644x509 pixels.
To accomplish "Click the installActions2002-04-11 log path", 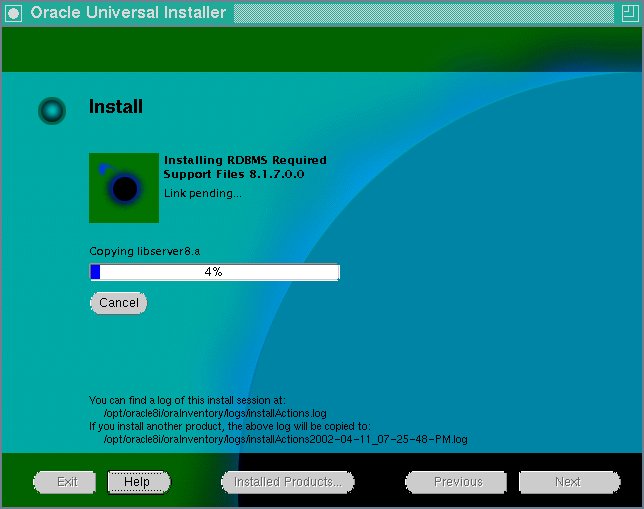I will point(285,439).
